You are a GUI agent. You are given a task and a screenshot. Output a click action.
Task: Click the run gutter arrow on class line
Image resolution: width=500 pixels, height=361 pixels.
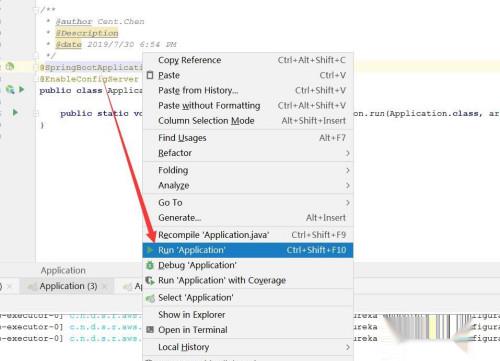(22, 89)
